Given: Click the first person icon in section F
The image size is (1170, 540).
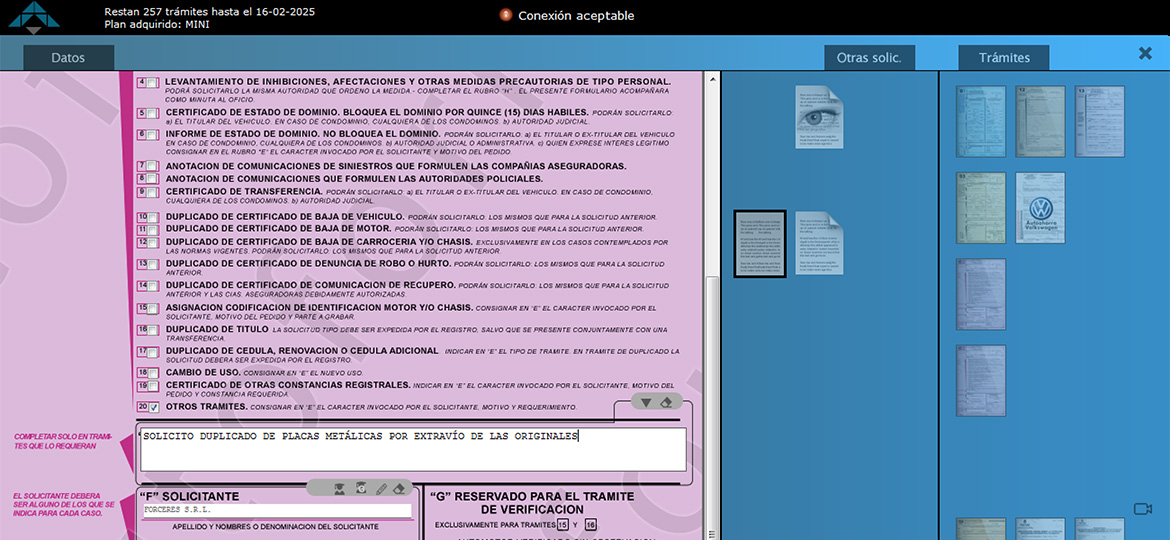Looking at the screenshot, I should [339, 488].
